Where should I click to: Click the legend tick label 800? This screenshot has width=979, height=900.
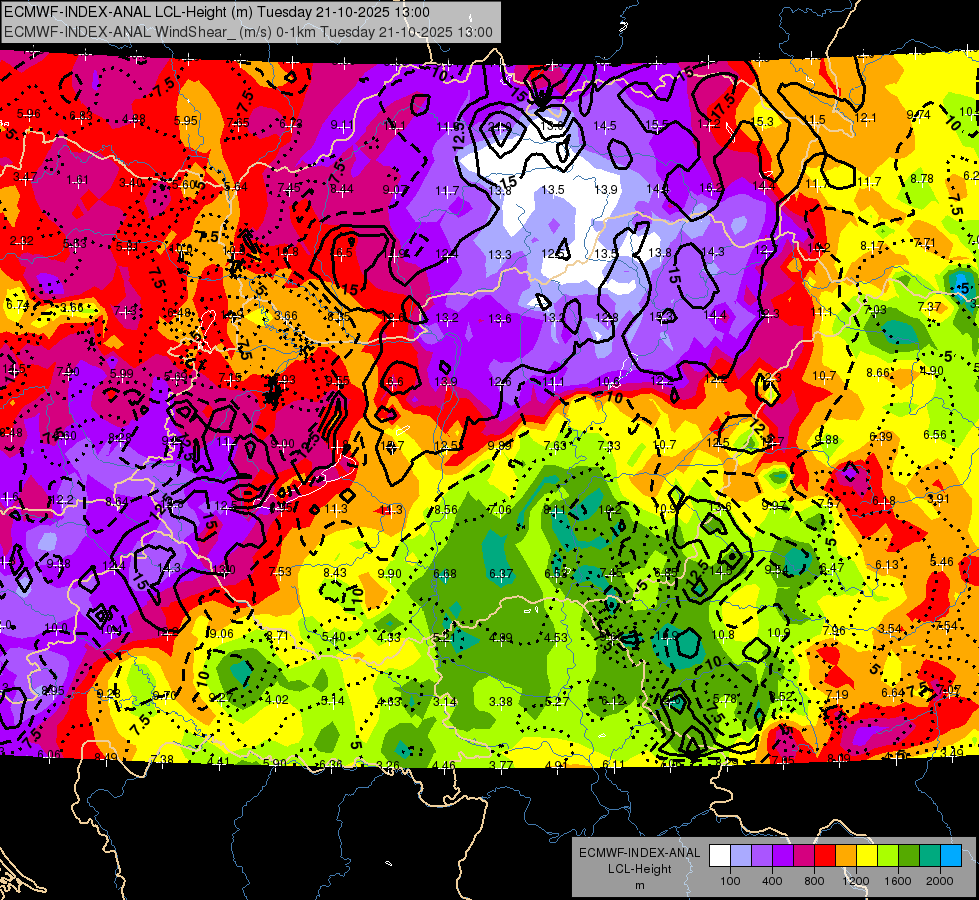(x=814, y=881)
